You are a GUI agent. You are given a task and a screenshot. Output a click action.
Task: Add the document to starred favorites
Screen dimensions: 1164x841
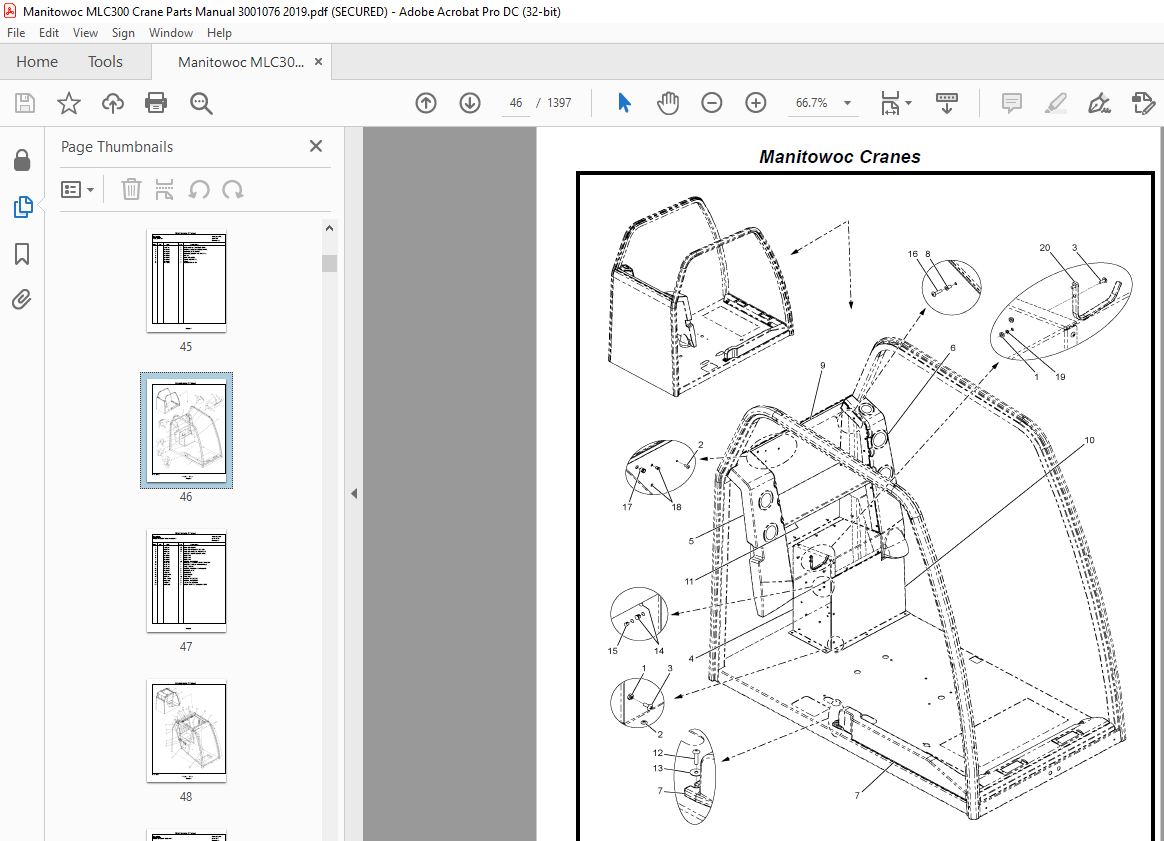pos(68,102)
